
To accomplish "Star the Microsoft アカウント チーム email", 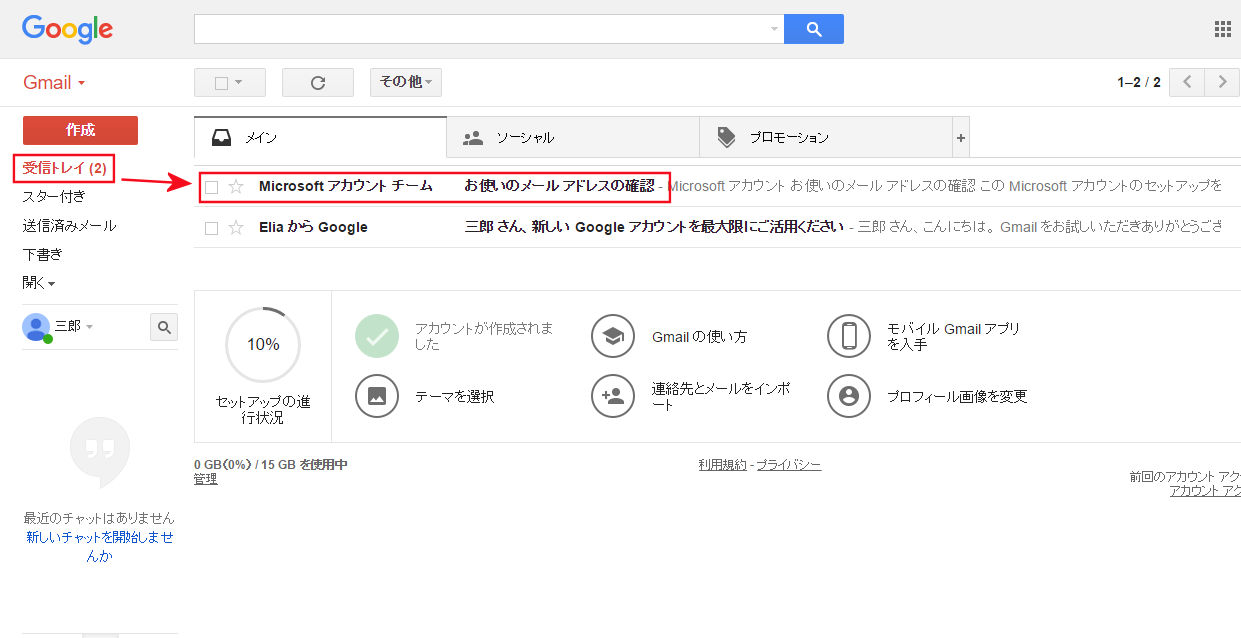I will (236, 186).
